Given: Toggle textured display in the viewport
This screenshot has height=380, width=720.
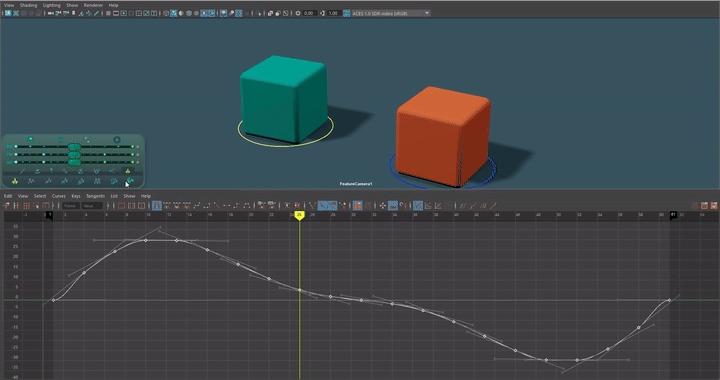Looking at the screenshot, I should (x=196, y=13).
